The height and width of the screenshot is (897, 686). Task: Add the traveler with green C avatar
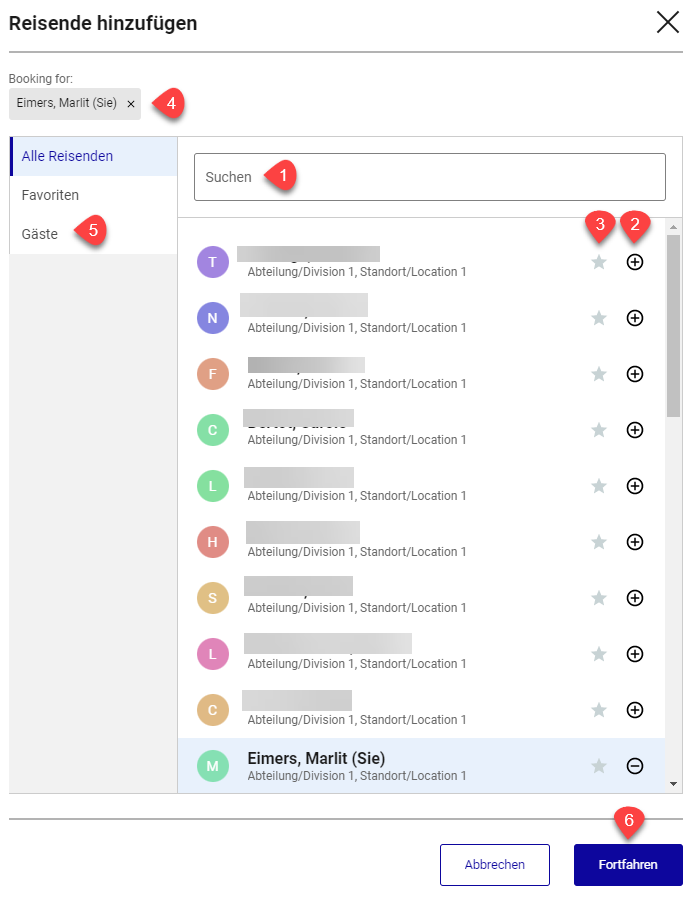(635, 430)
